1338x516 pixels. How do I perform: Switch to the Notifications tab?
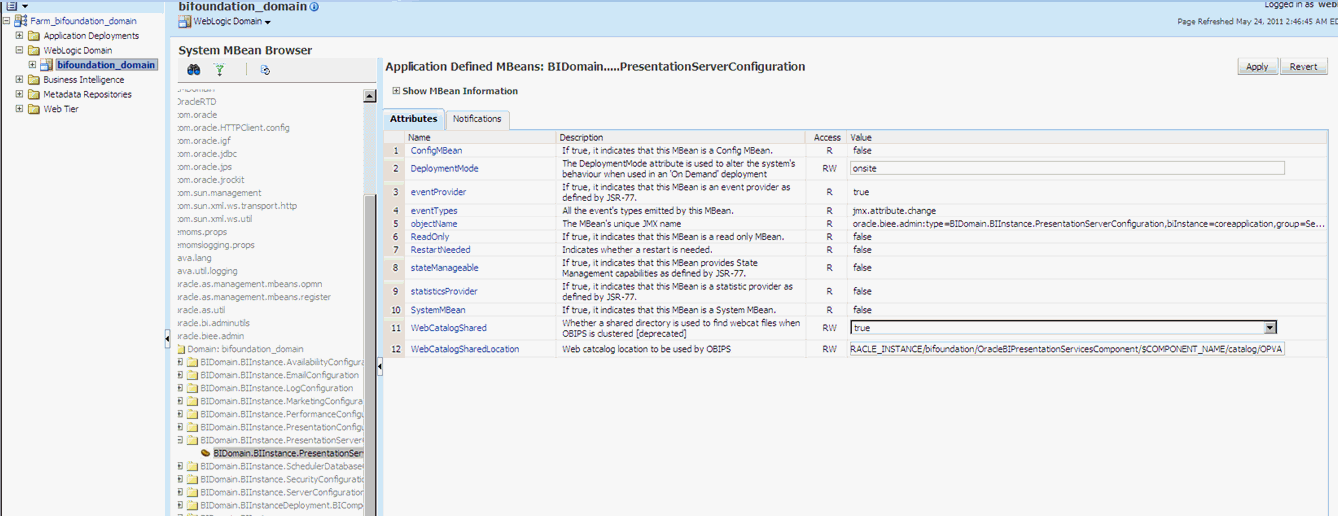(x=477, y=119)
